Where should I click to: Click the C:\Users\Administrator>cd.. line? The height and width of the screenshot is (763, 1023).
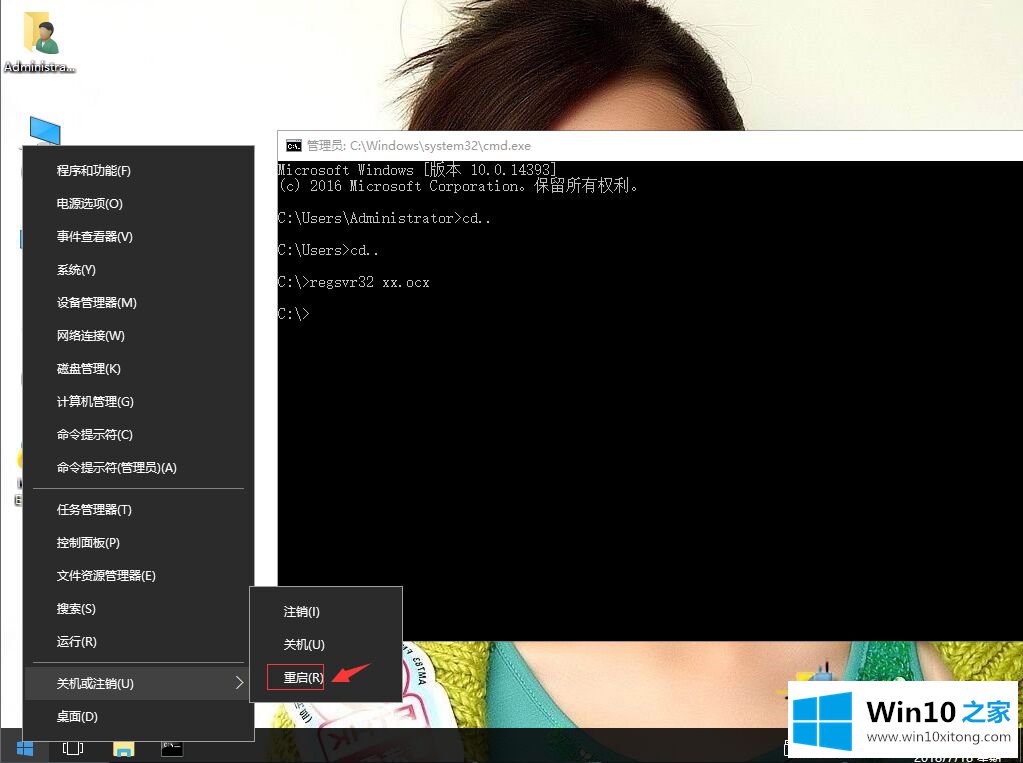coord(384,218)
